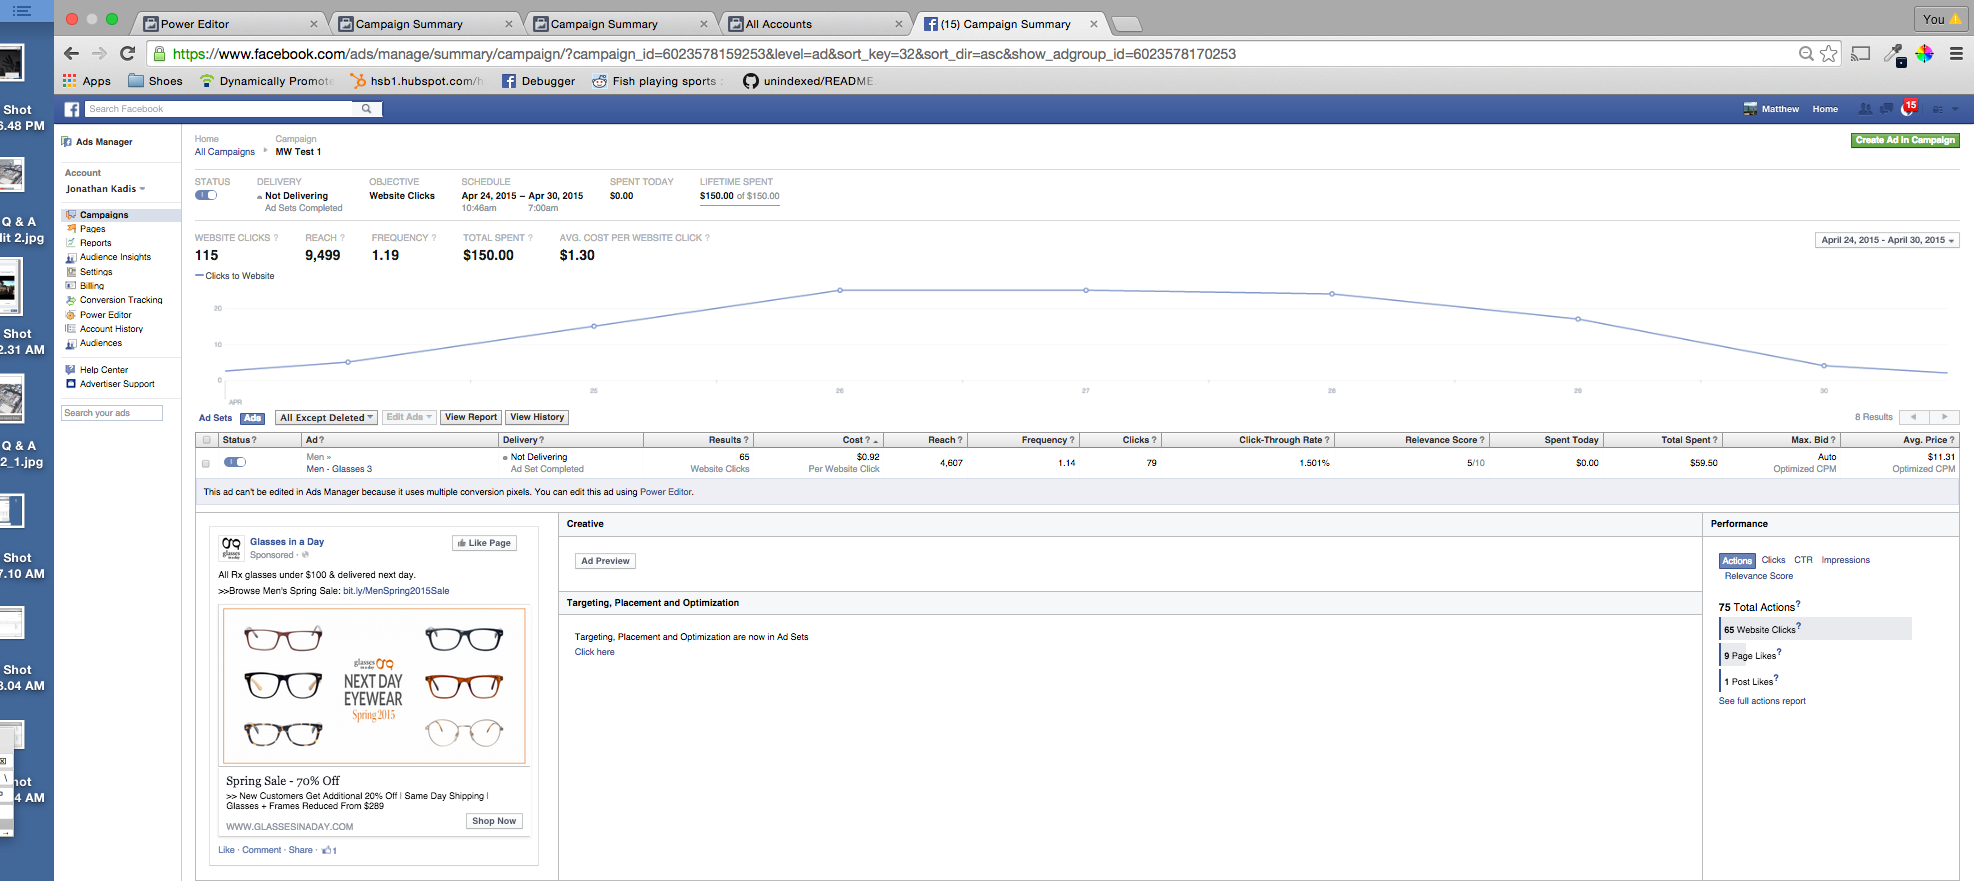Open Apps bookmark in bookmarks bar

(86, 81)
